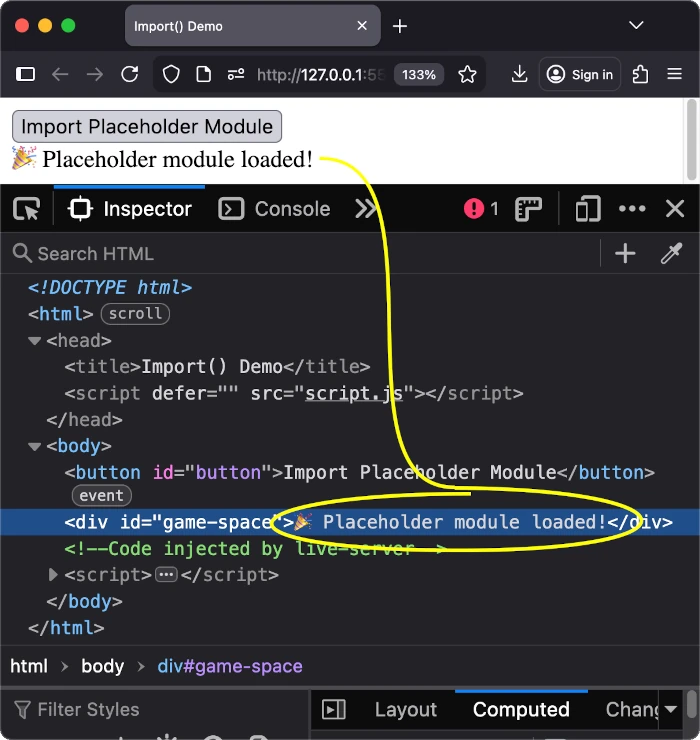Image resolution: width=700 pixels, height=740 pixels.
Task: Open the Firefox application menu
Action: coord(675,75)
